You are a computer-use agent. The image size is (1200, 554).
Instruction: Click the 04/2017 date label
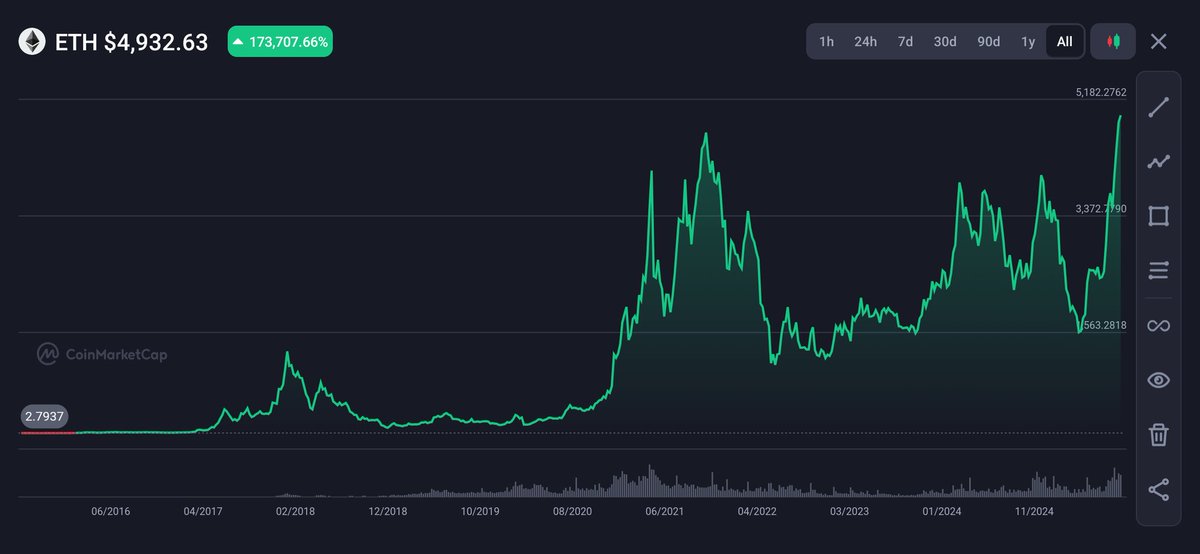tap(203, 511)
